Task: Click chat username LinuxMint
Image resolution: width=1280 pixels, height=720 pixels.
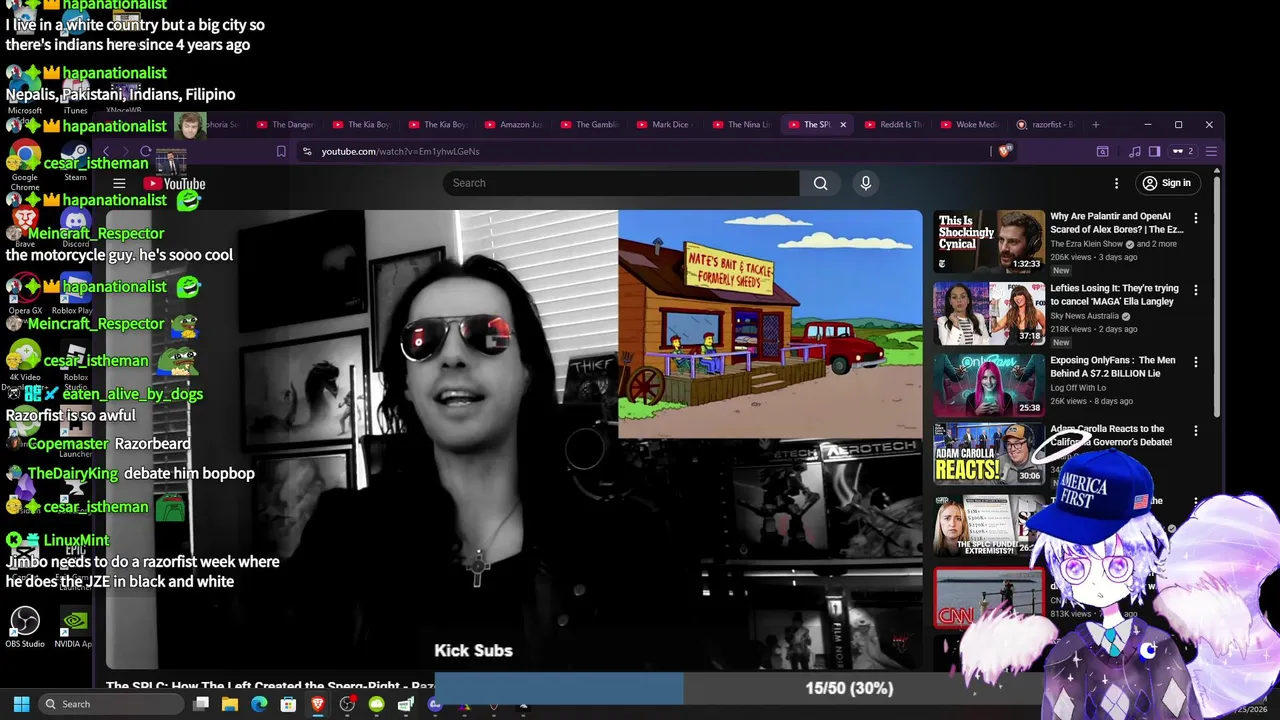Action: click(x=77, y=540)
